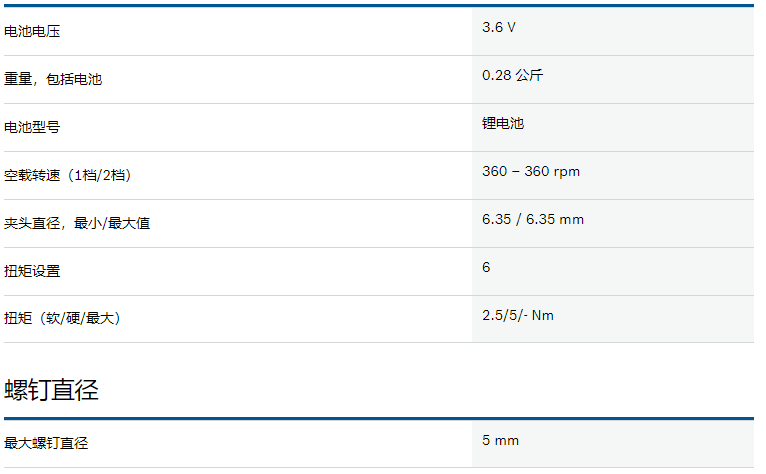Click the 扭矩（软/硬/最大） label

pyautogui.click(x=63, y=319)
